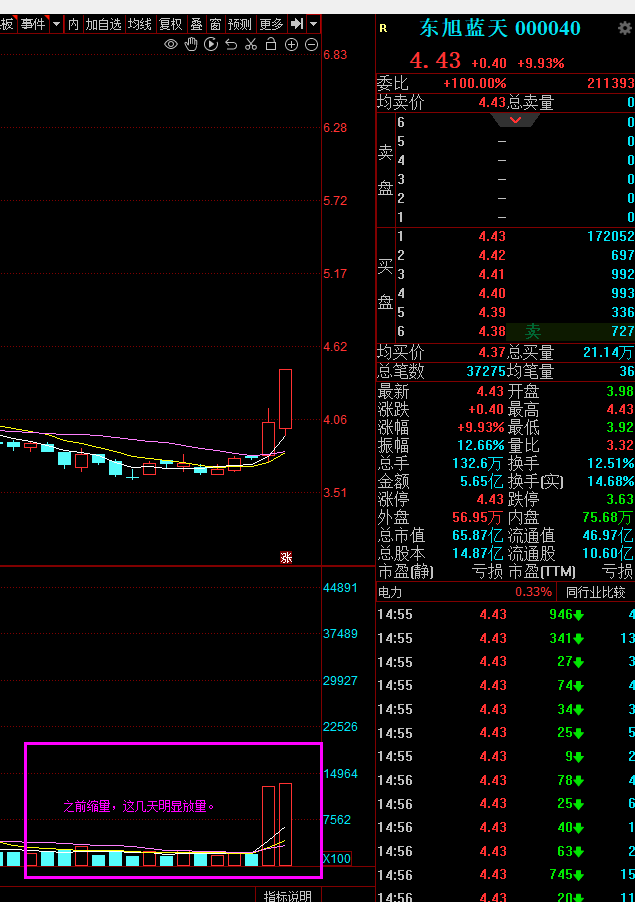The height and width of the screenshot is (902, 635).
Task: Open 同行业比较 industry comparison link
Action: point(595,592)
